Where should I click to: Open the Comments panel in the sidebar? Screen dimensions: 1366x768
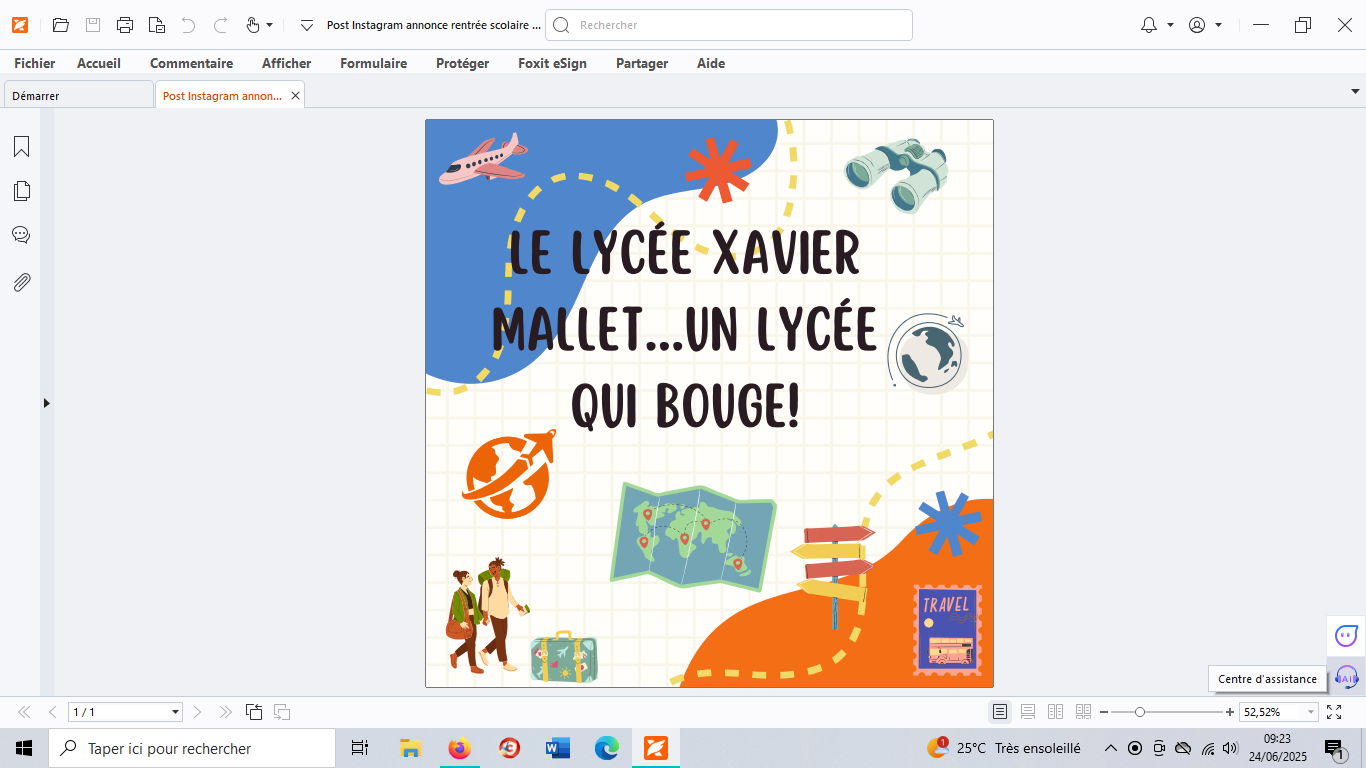[21, 235]
